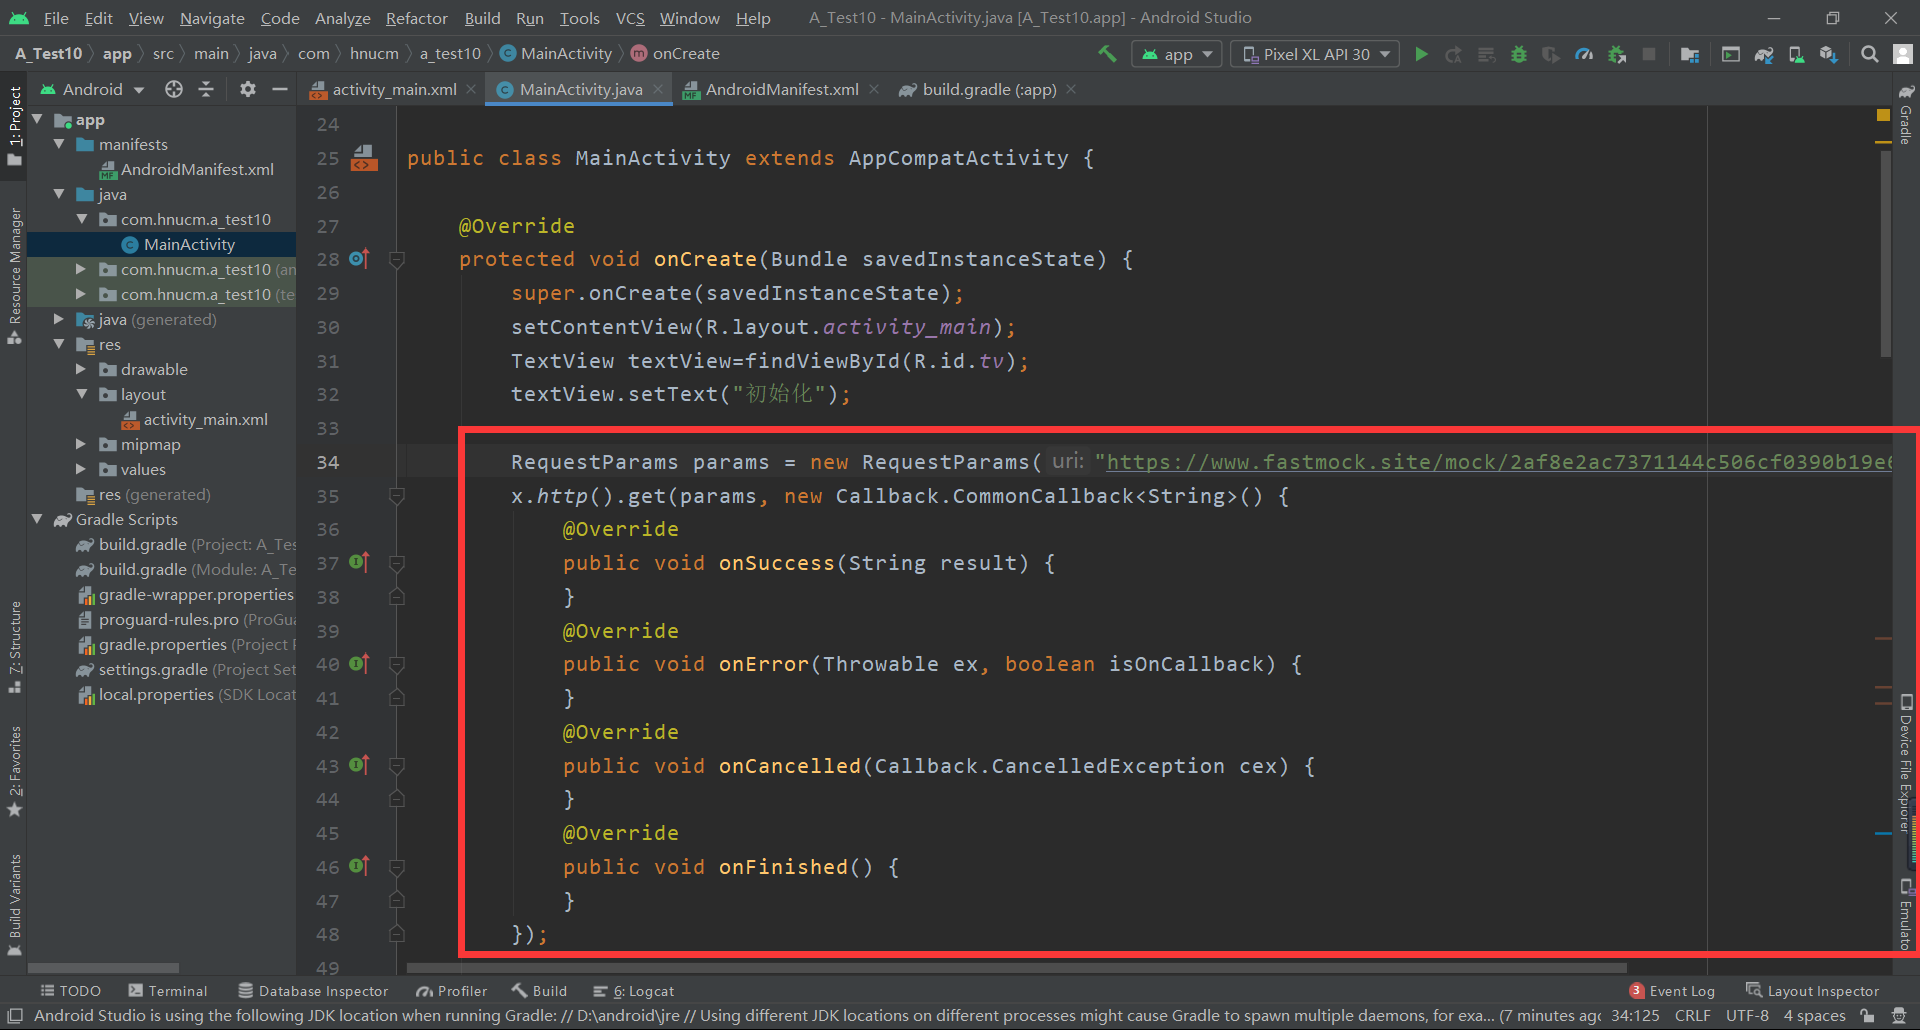Open the Android project view dropdown

92,89
